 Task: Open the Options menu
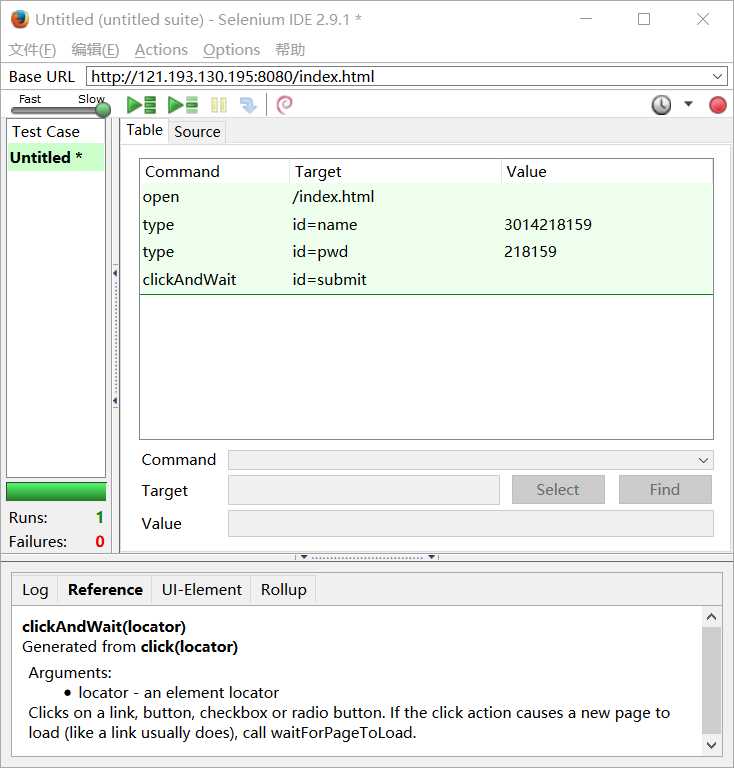231,49
